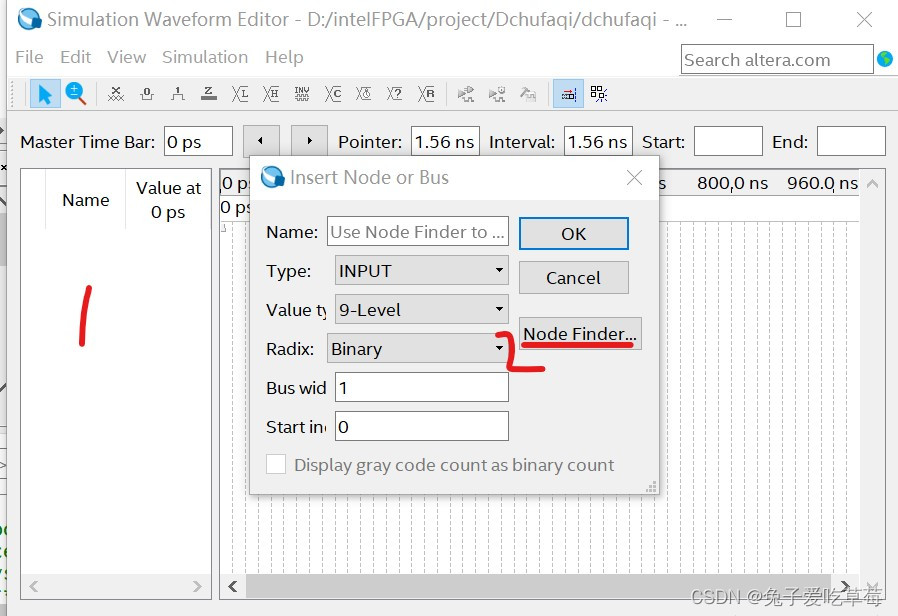The image size is (898, 616).
Task: Click the Search altera.com box
Action: click(x=777, y=59)
